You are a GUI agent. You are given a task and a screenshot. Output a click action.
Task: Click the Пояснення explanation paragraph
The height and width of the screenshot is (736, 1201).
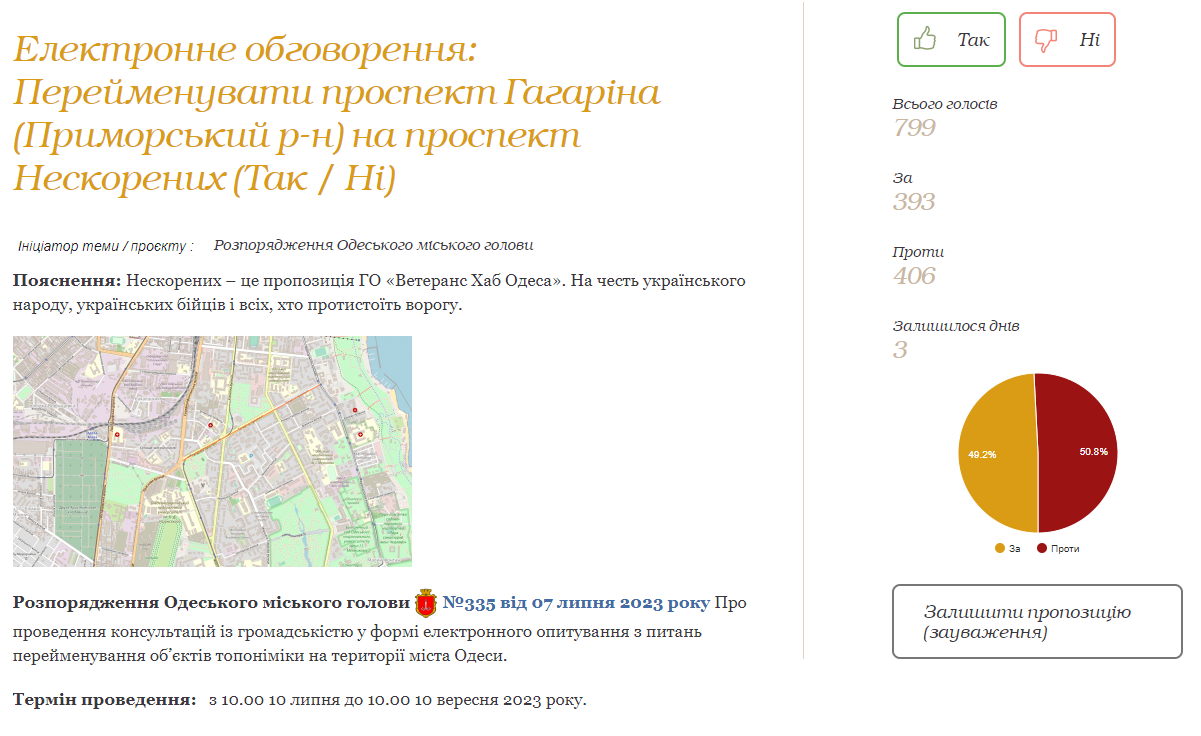click(379, 292)
